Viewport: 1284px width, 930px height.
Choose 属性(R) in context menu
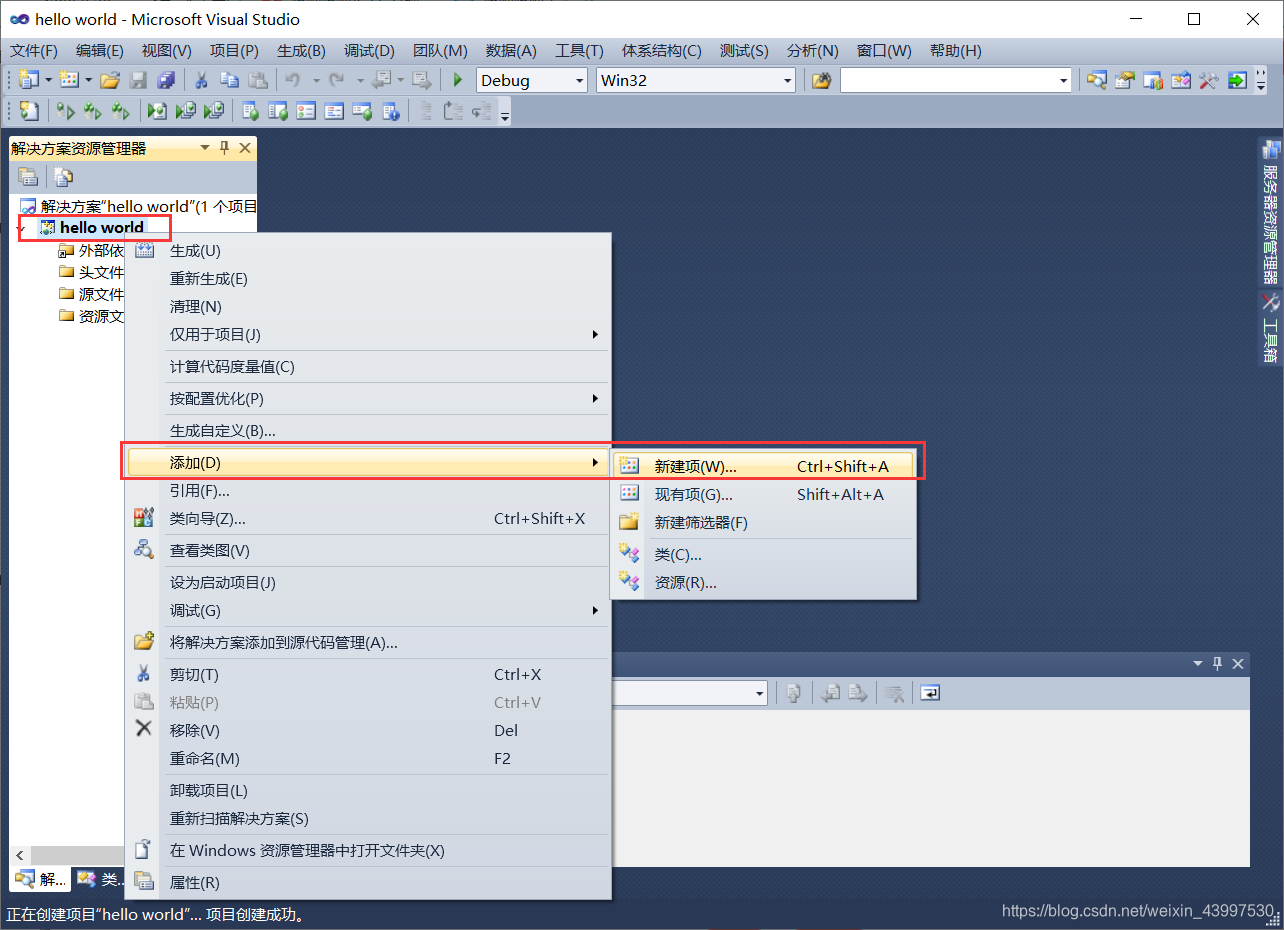[368, 883]
